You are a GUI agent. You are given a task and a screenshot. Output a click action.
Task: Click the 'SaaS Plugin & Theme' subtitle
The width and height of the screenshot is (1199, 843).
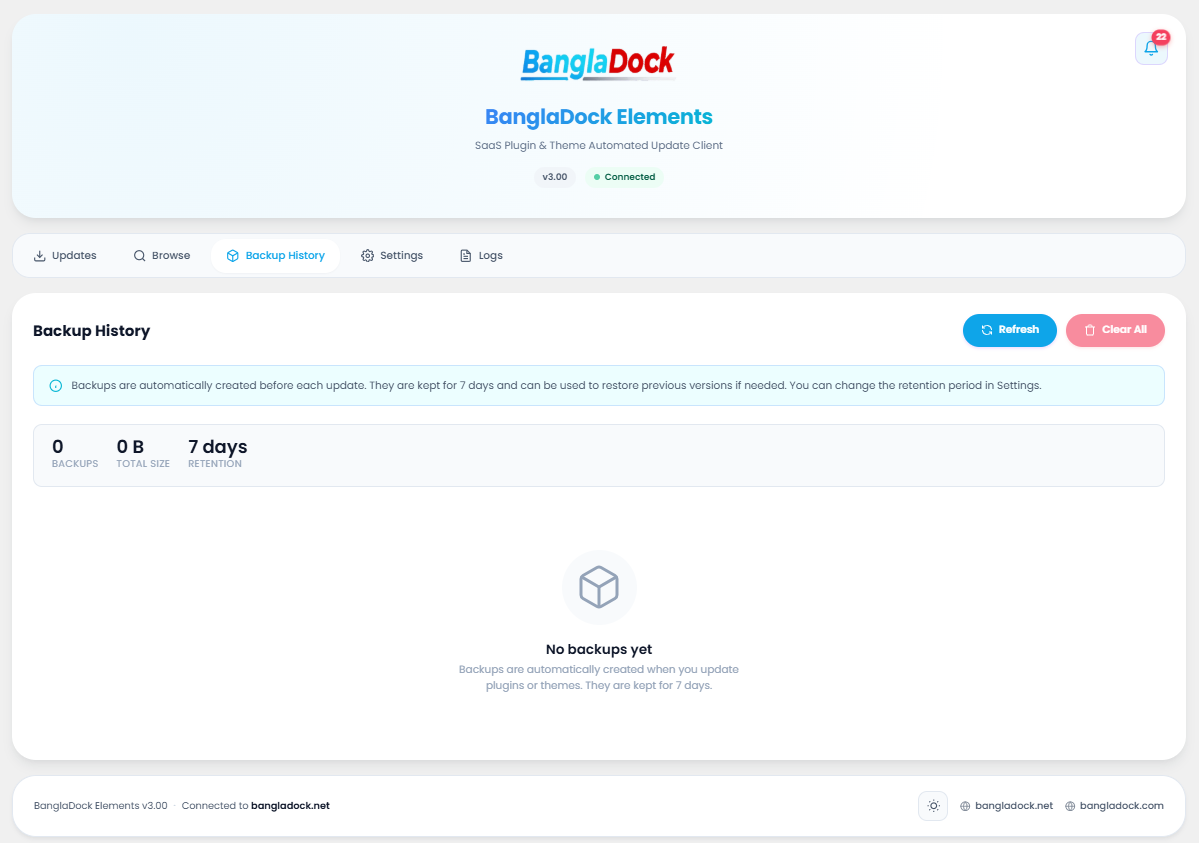click(599, 145)
